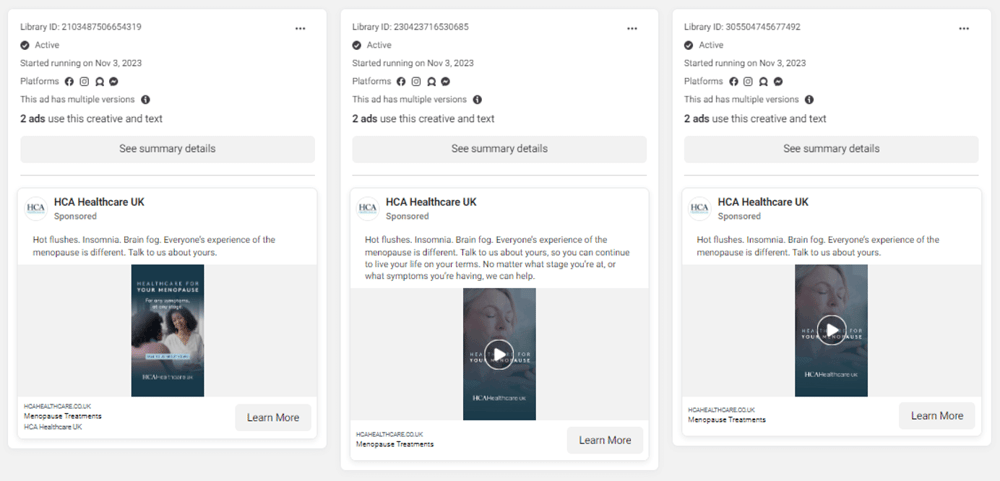Select Library ID 230423716530685 text
1000x481 pixels.
411,27
